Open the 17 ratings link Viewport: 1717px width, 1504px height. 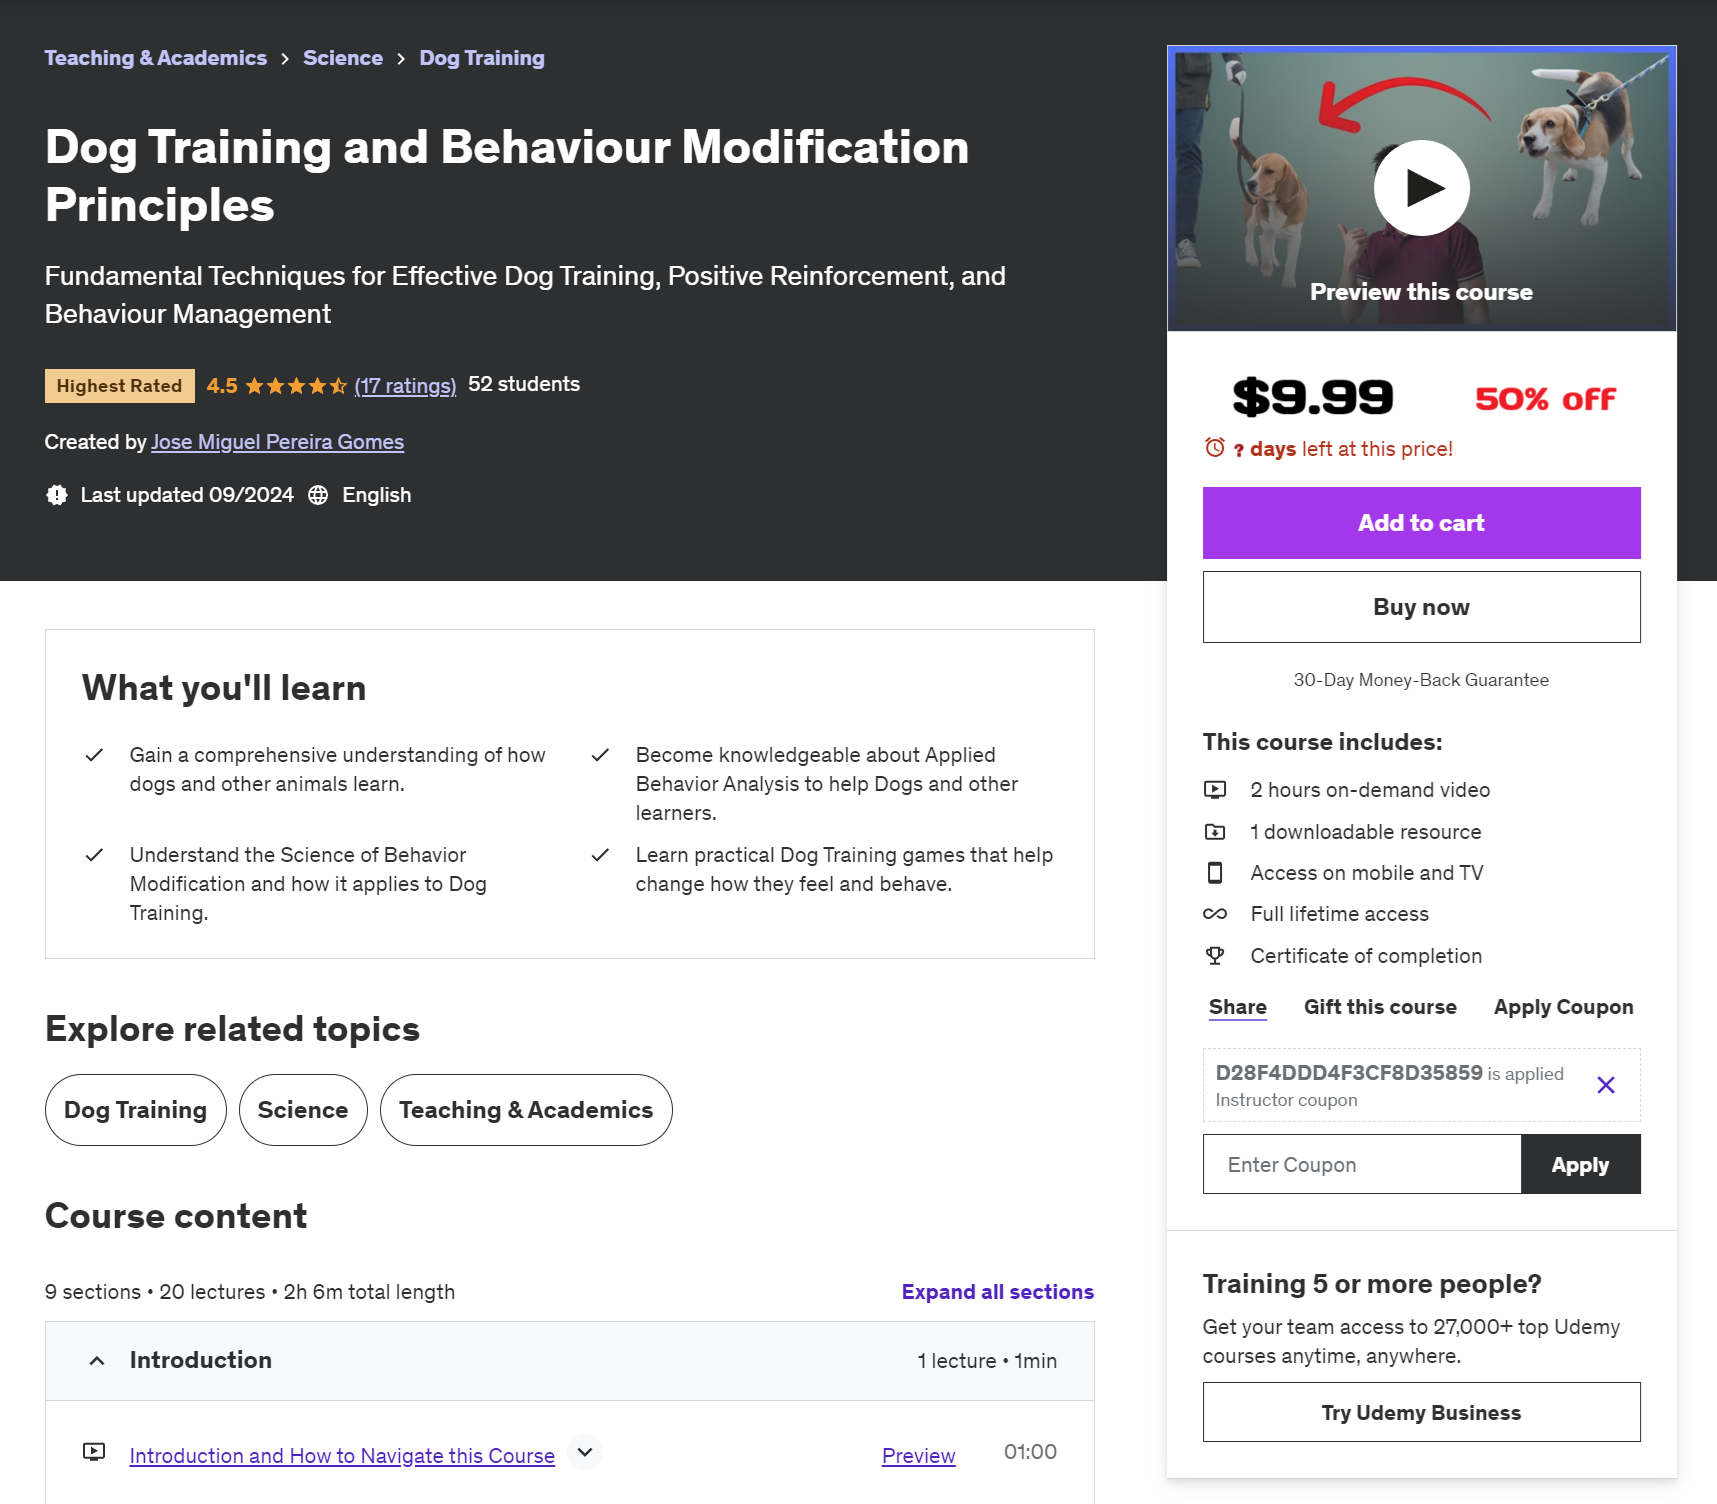(405, 386)
